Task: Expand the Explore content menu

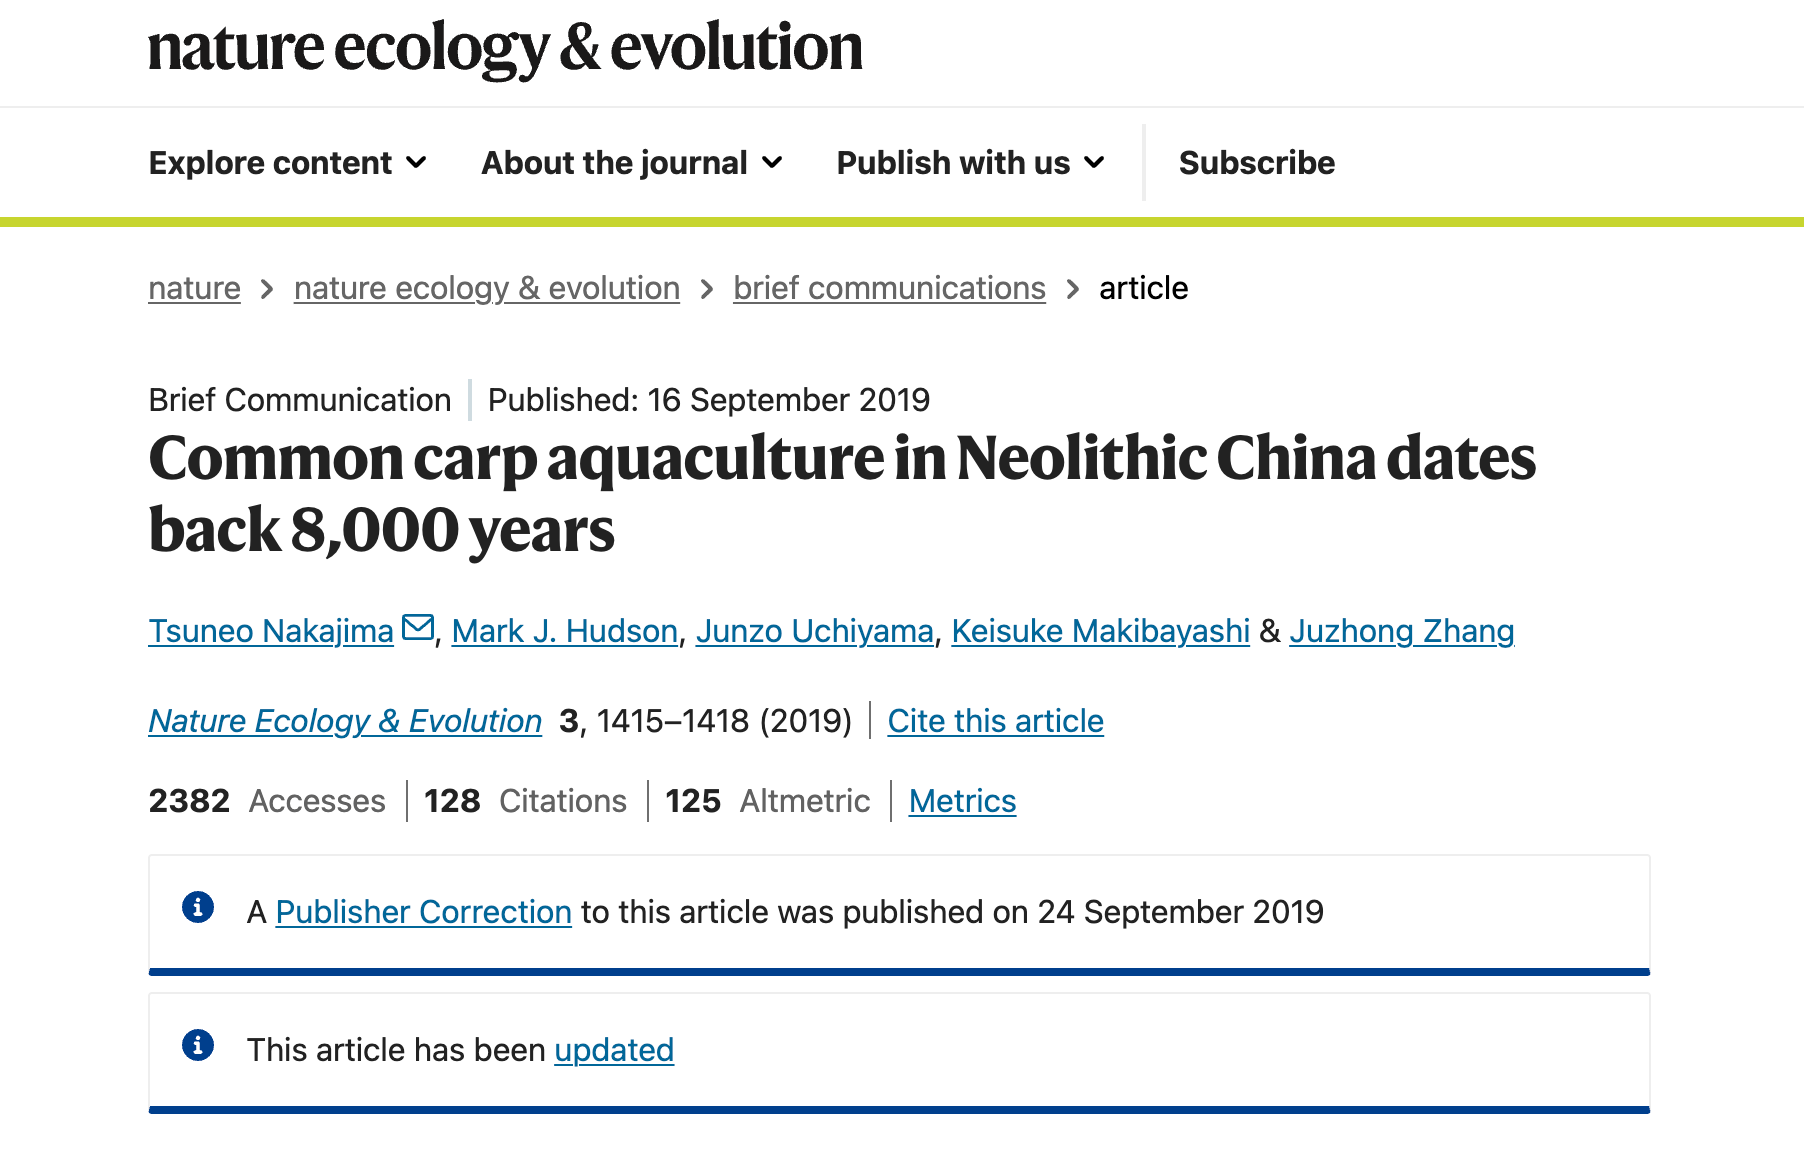Action: [x=288, y=163]
